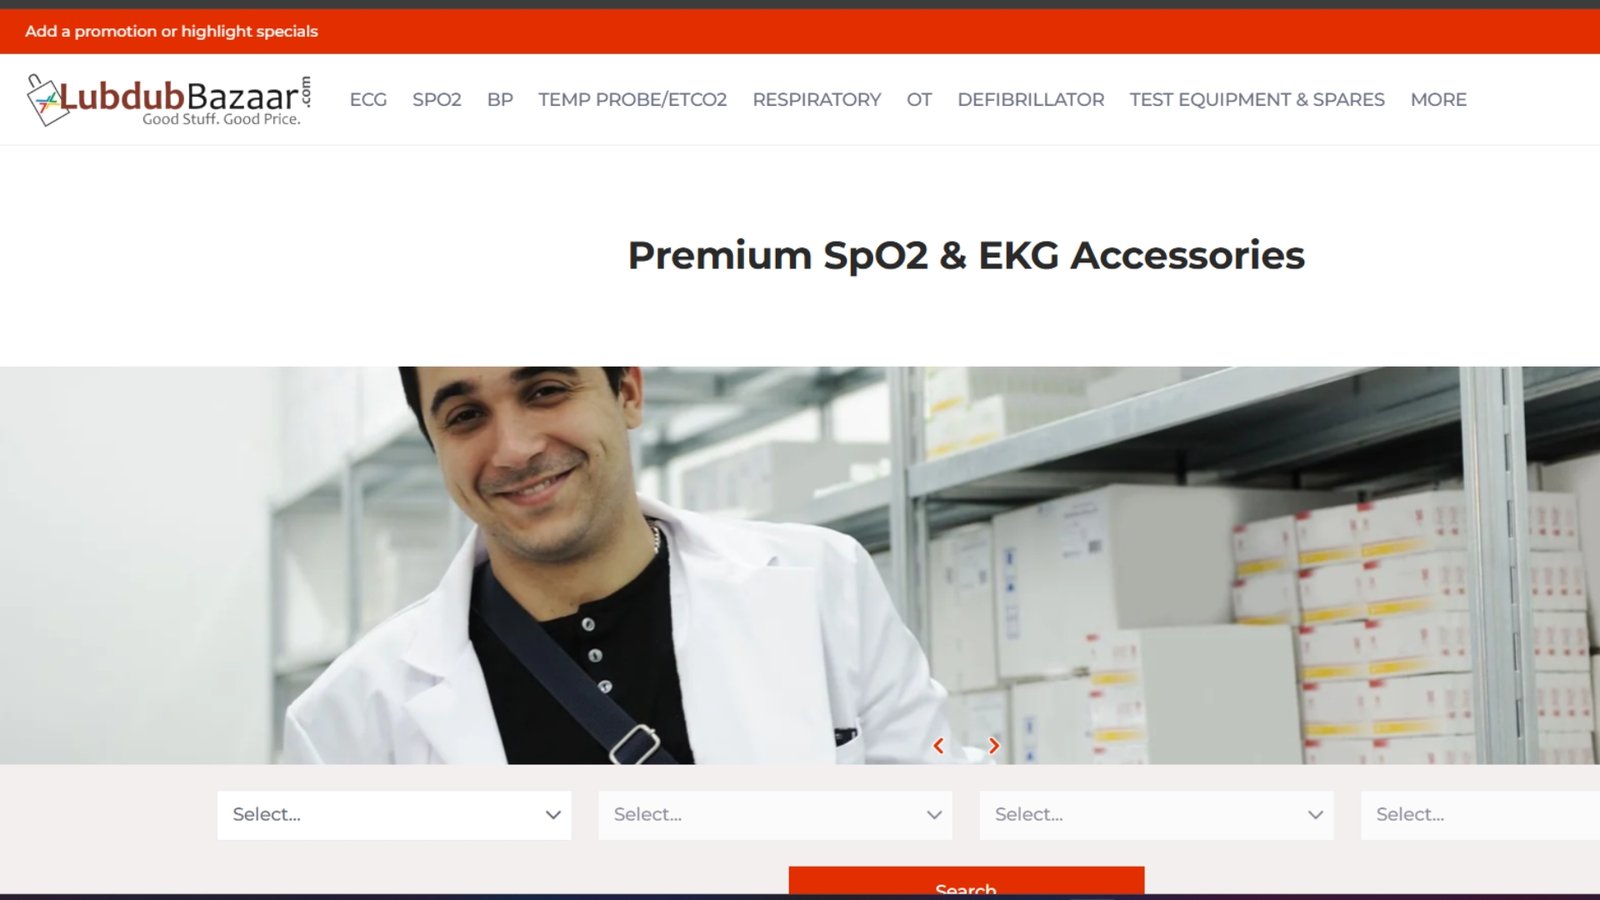
Task: Select TEMP PROBE/ETCO2 menu item
Action: pyautogui.click(x=632, y=100)
